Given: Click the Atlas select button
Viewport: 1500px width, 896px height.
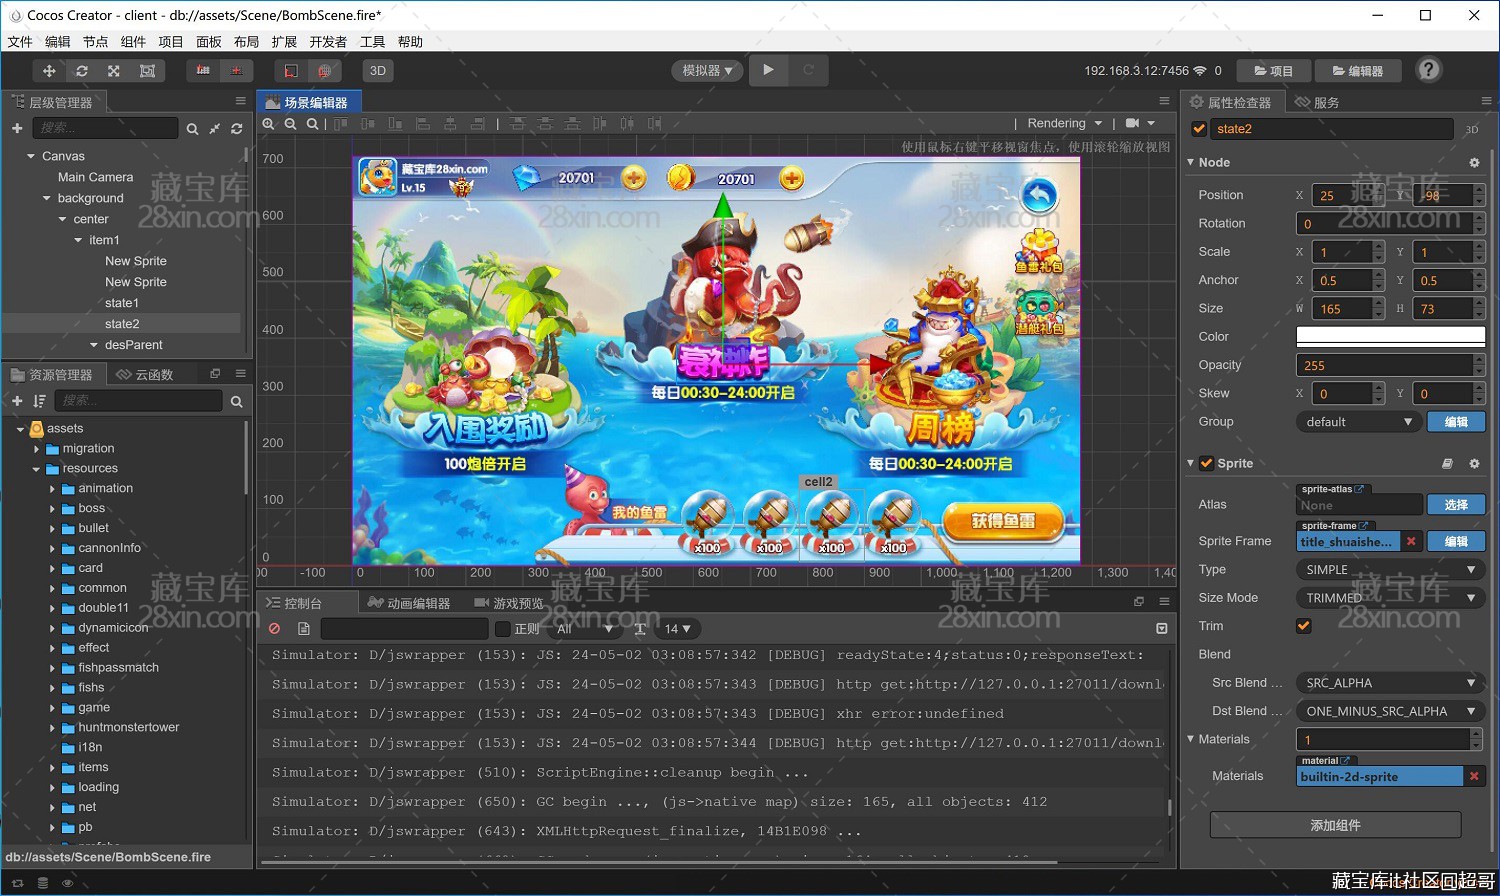Looking at the screenshot, I should tap(1456, 505).
